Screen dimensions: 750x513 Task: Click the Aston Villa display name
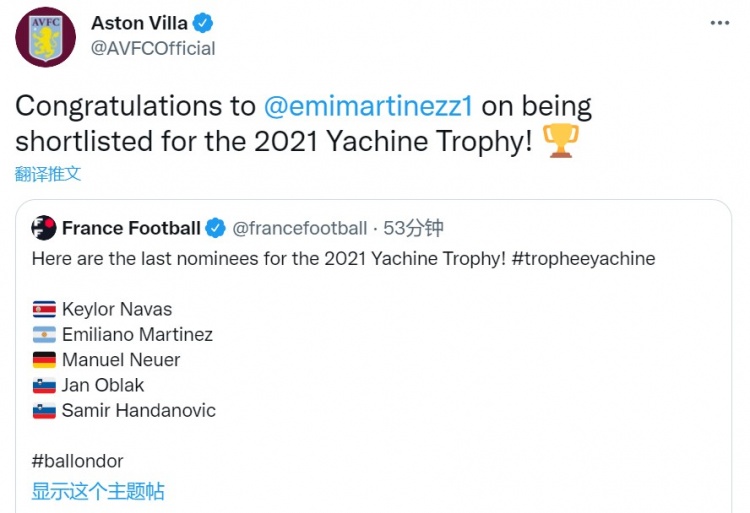tap(139, 23)
